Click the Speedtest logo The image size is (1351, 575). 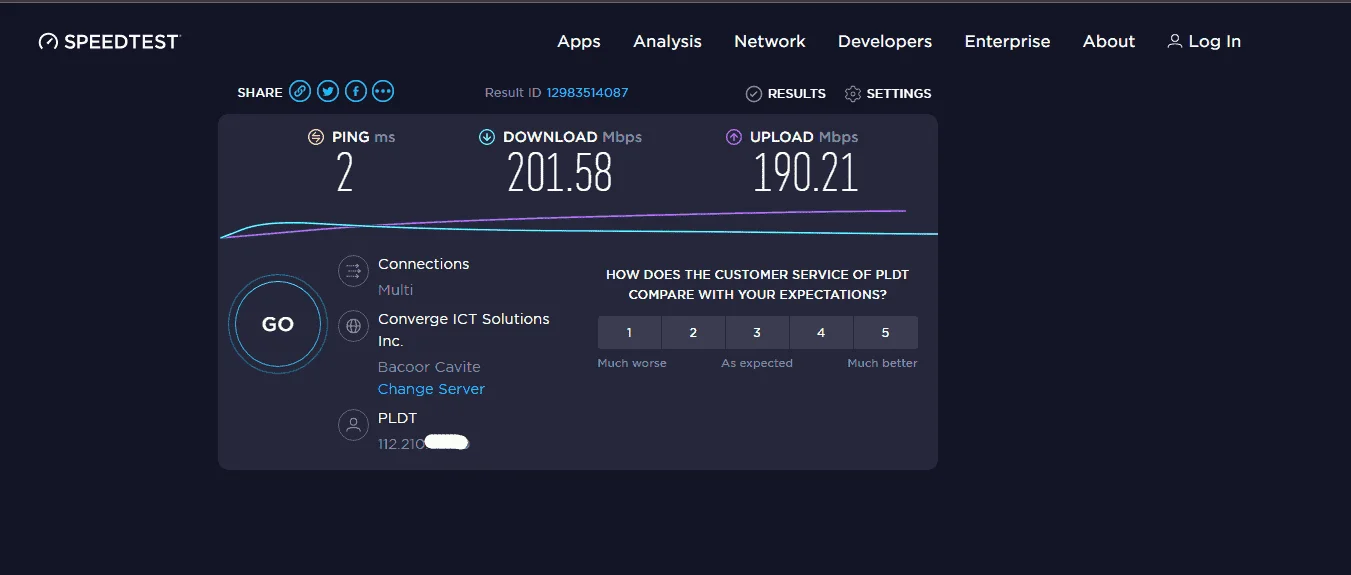pyautogui.click(x=109, y=41)
